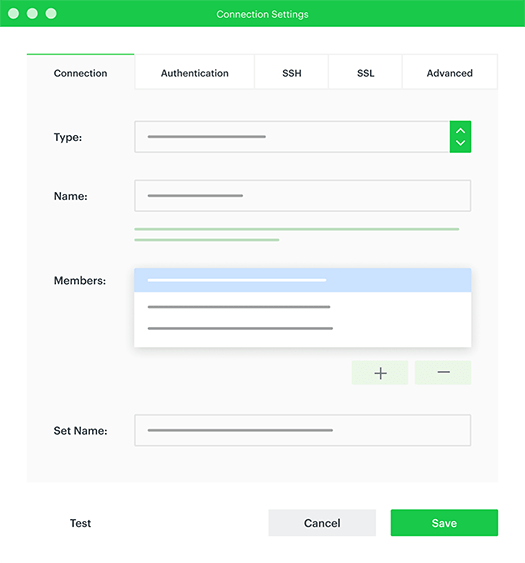The image size is (525, 563).
Task: Switch to the Authentication tab
Action: 195,73
